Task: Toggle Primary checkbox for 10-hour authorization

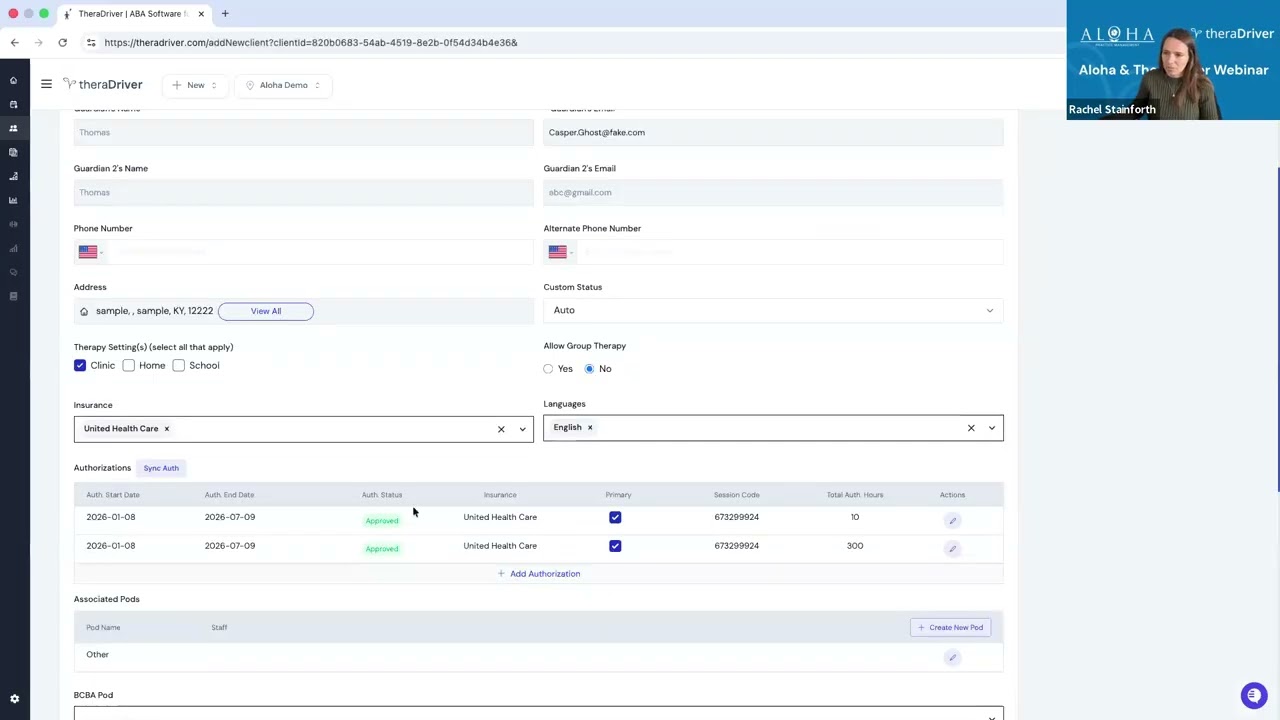Action: coord(615,517)
